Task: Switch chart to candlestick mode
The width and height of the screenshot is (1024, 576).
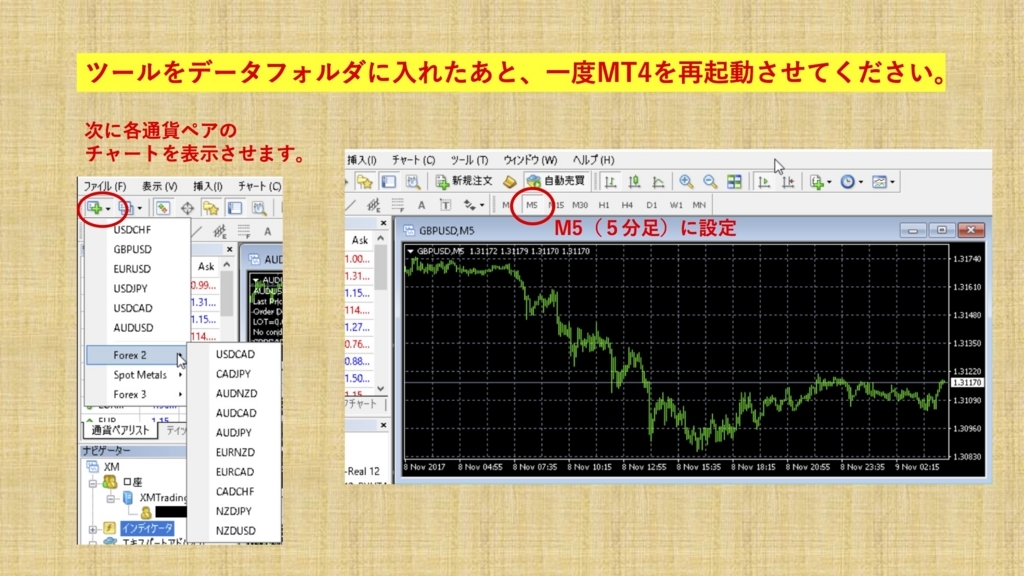Action: click(x=634, y=182)
